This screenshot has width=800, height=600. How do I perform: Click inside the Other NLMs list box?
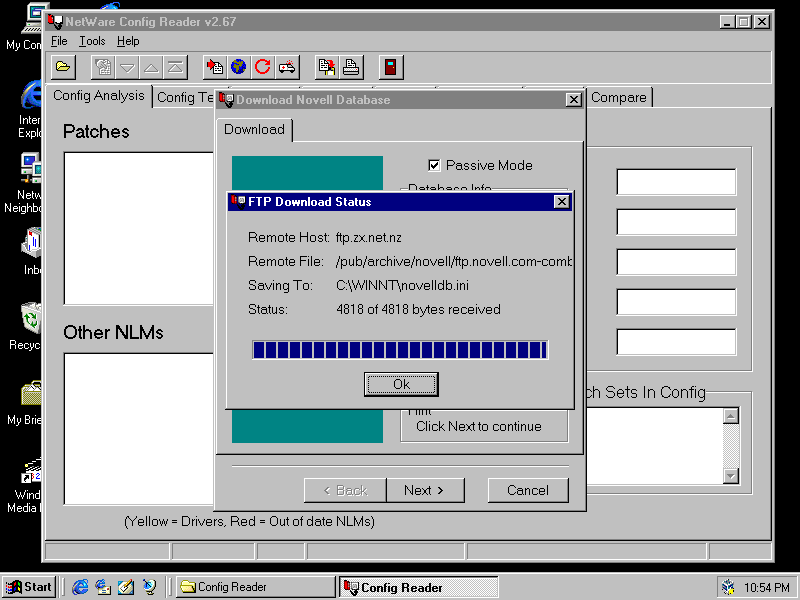pyautogui.click(x=139, y=429)
